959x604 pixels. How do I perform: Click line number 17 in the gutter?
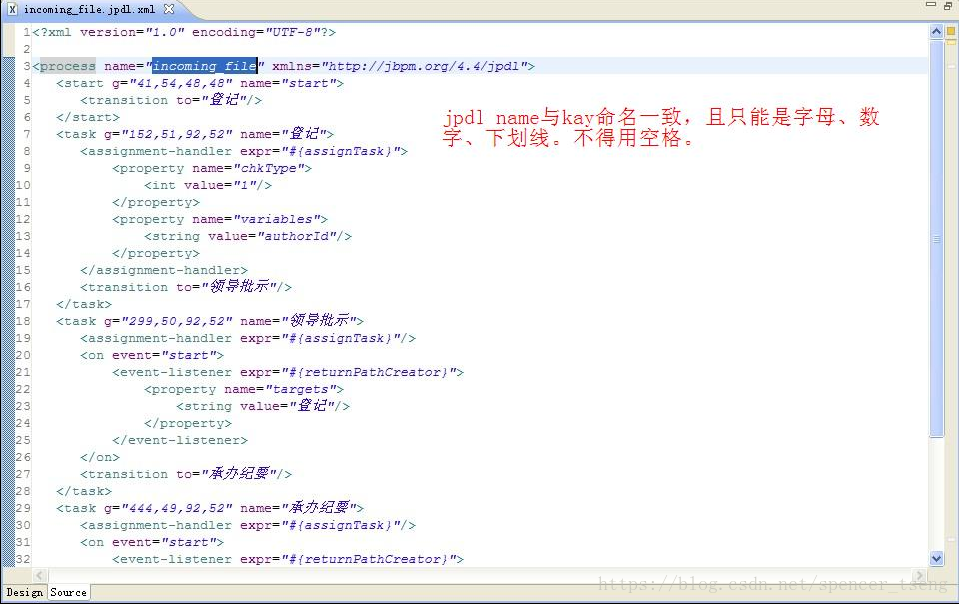pos(23,304)
